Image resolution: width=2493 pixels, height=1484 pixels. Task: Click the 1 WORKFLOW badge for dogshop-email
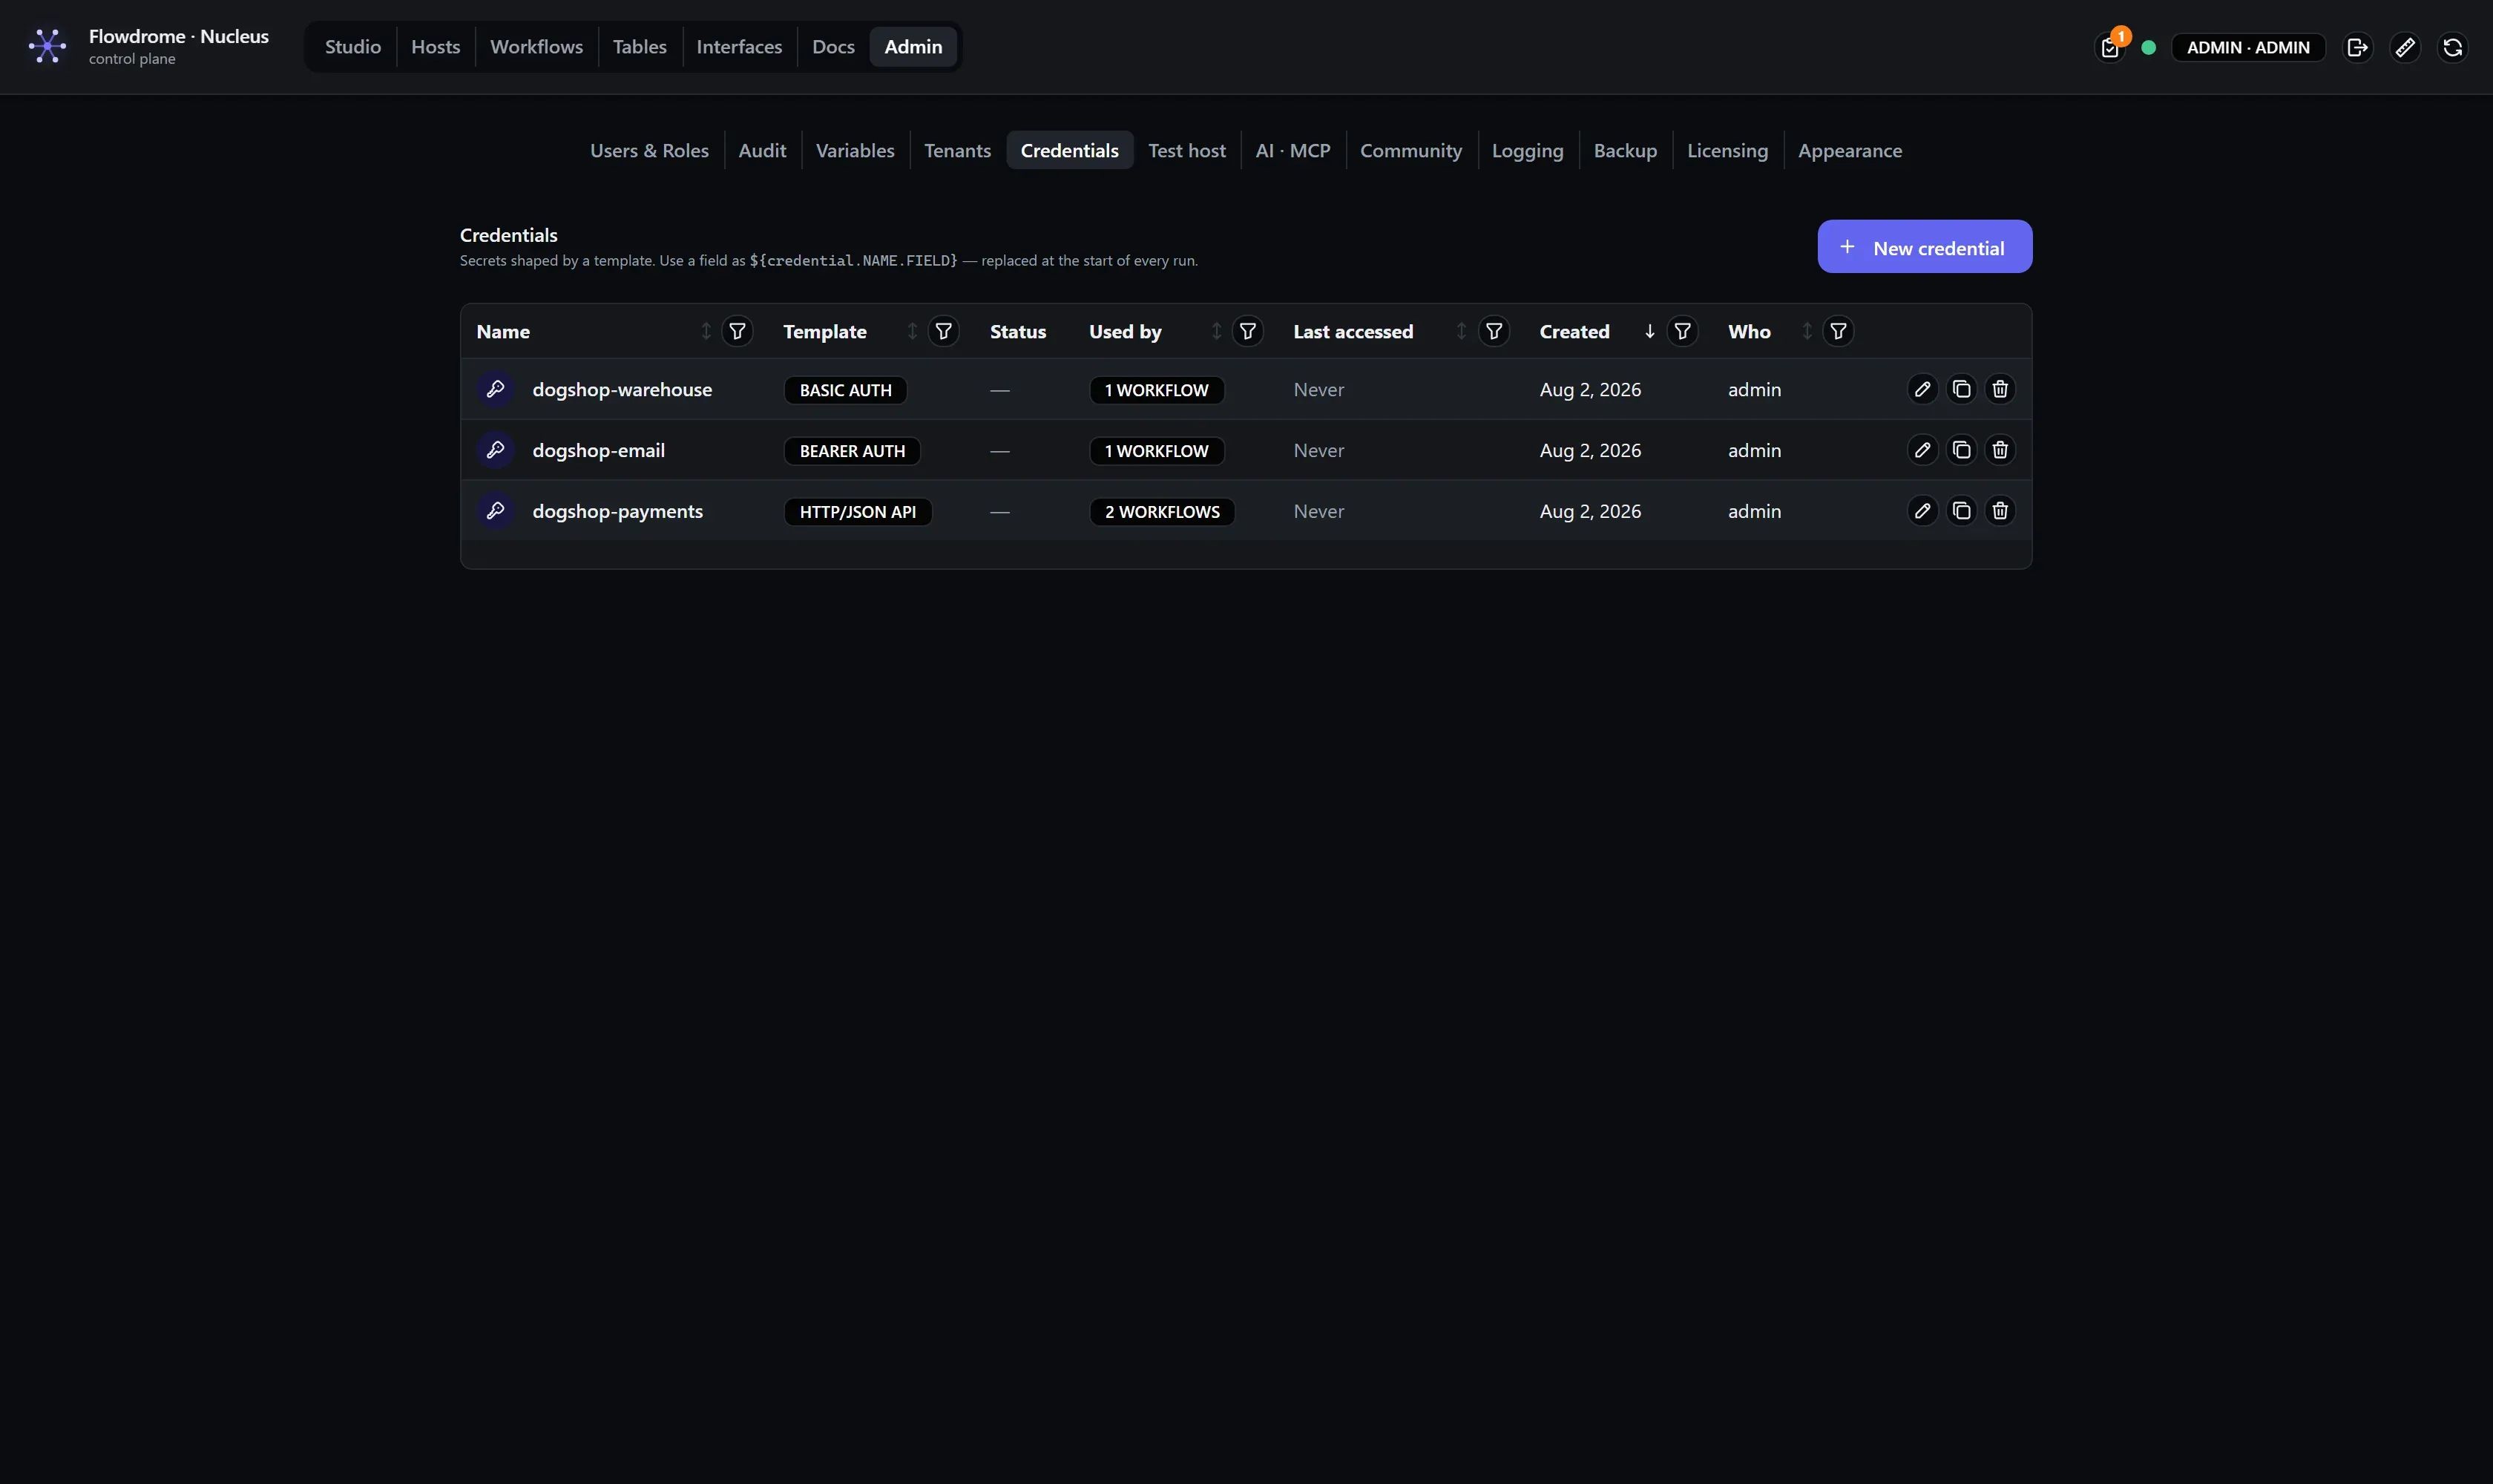tap(1156, 451)
